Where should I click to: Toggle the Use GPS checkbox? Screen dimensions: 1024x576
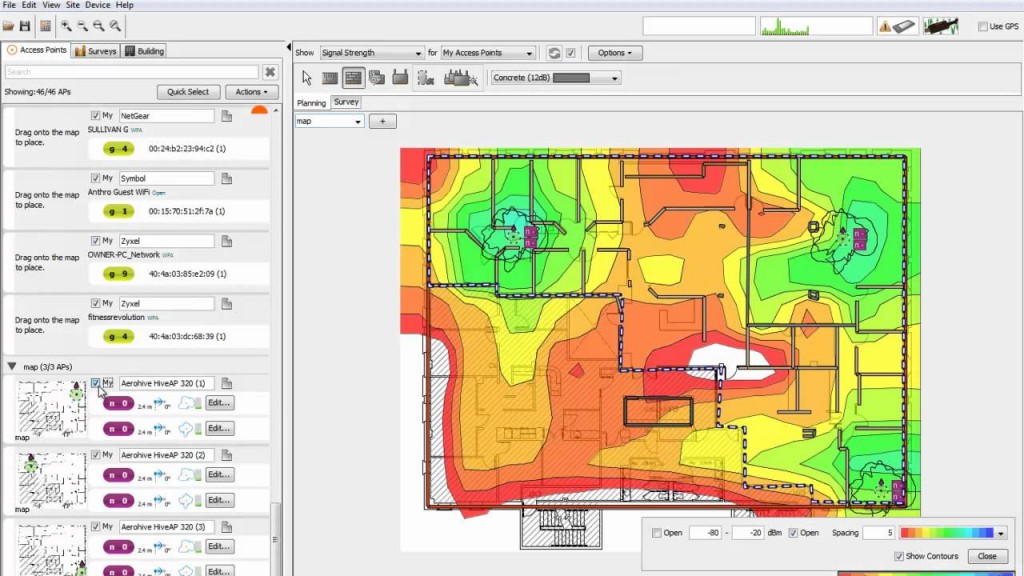pos(983,26)
